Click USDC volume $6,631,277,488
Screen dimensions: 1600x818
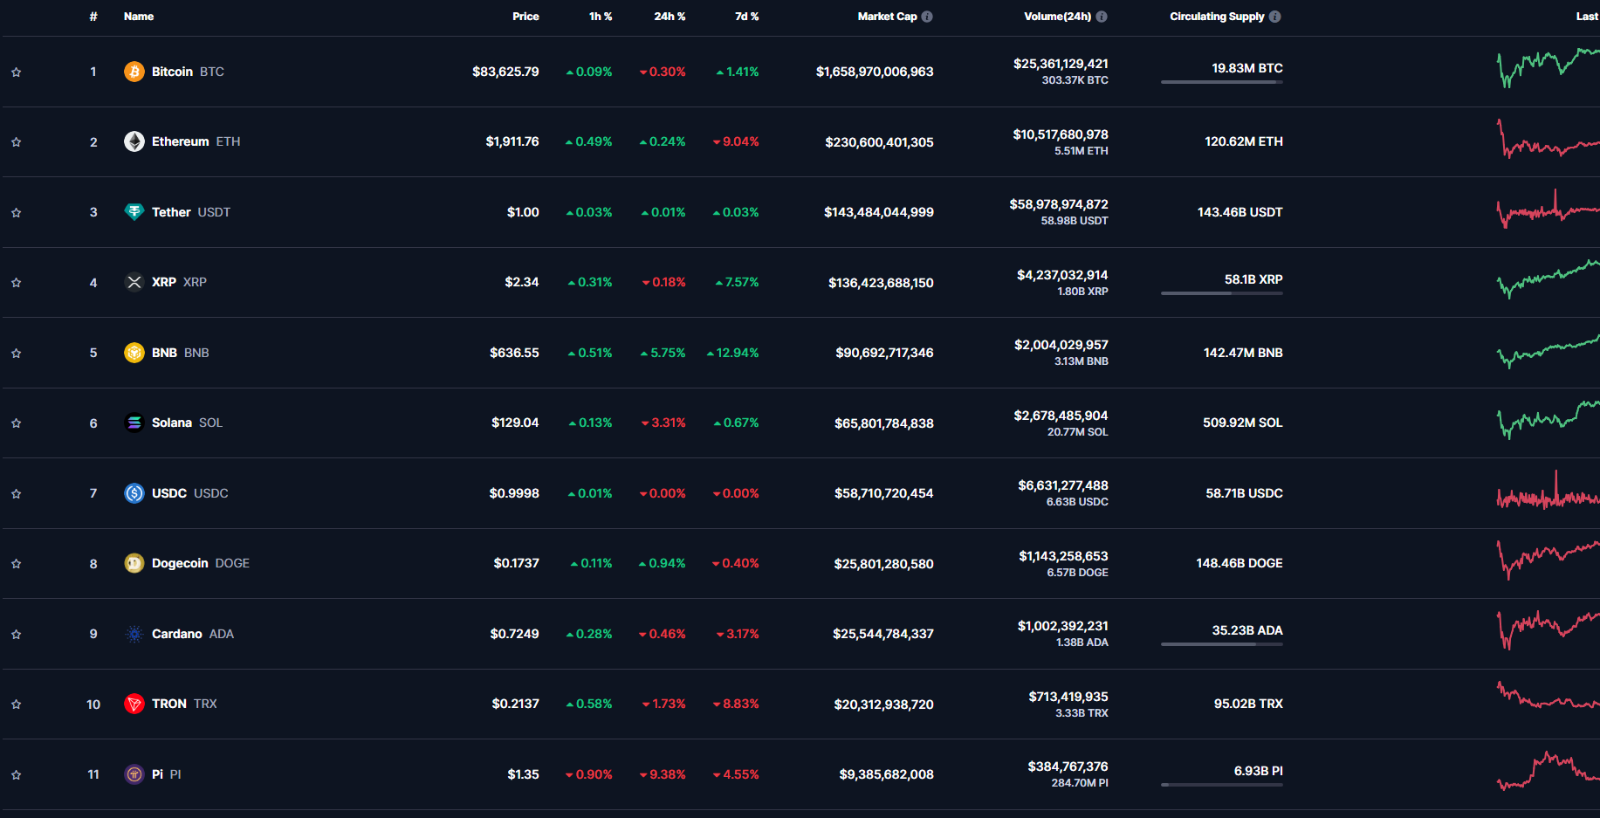(x=1063, y=486)
